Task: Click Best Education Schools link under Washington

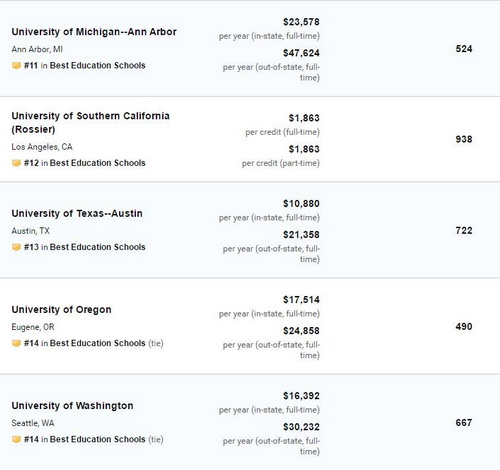Action: tap(98, 439)
